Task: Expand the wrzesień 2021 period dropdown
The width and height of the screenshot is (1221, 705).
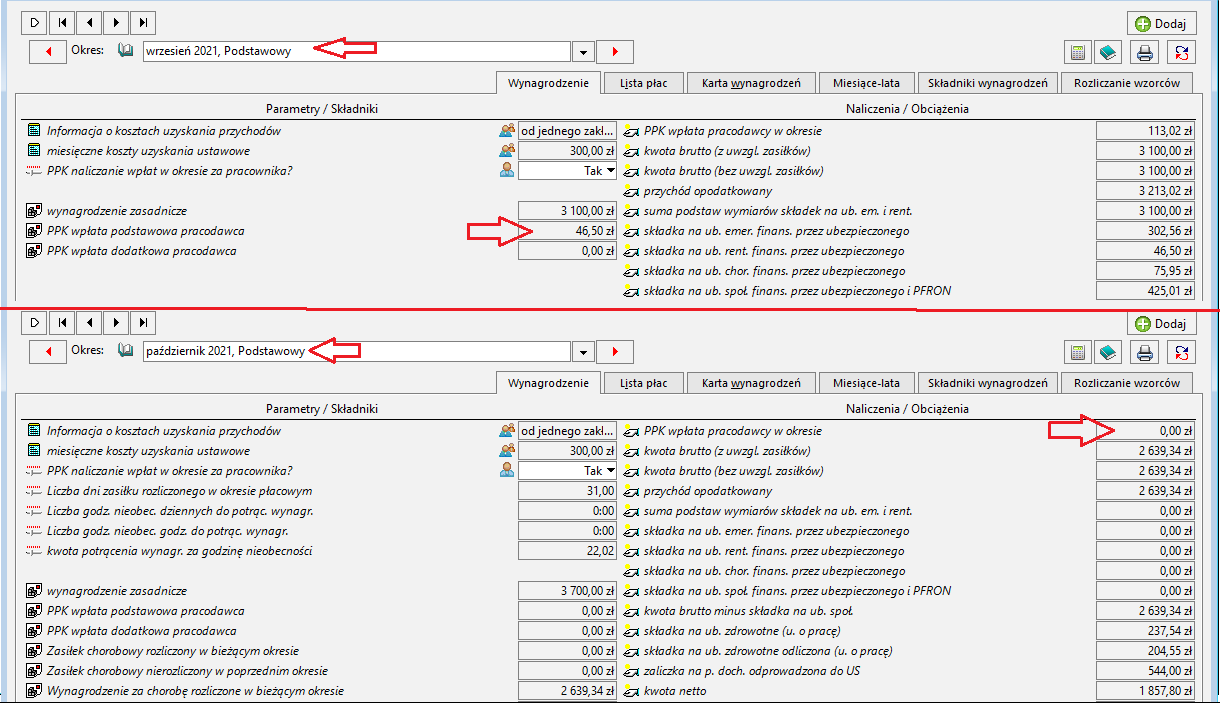Action: (x=584, y=51)
